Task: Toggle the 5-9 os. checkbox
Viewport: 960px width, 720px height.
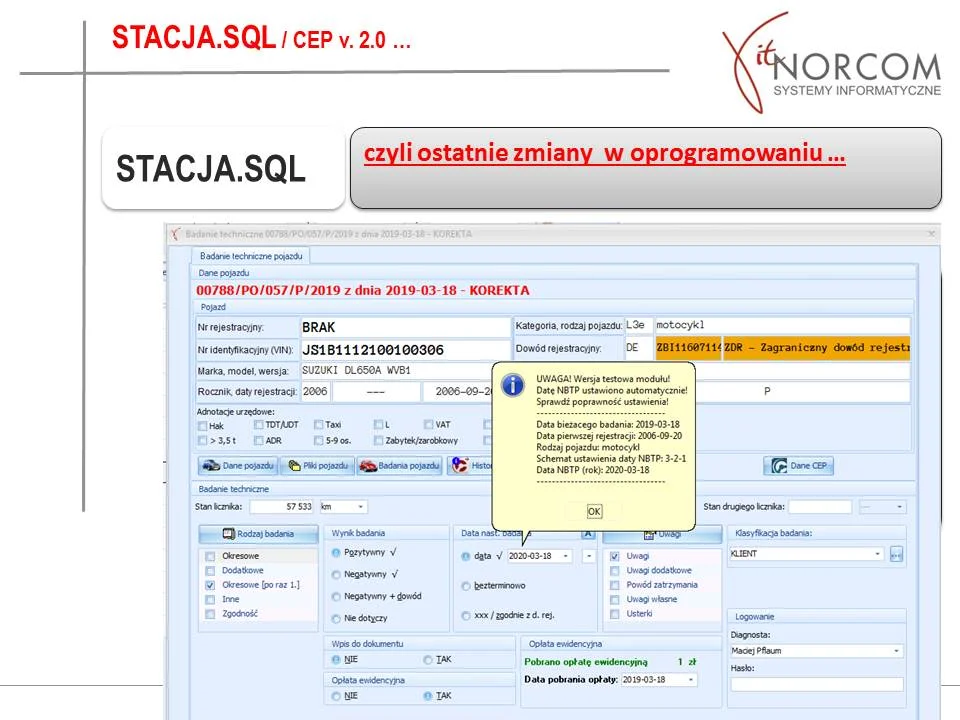Action: 318,441
